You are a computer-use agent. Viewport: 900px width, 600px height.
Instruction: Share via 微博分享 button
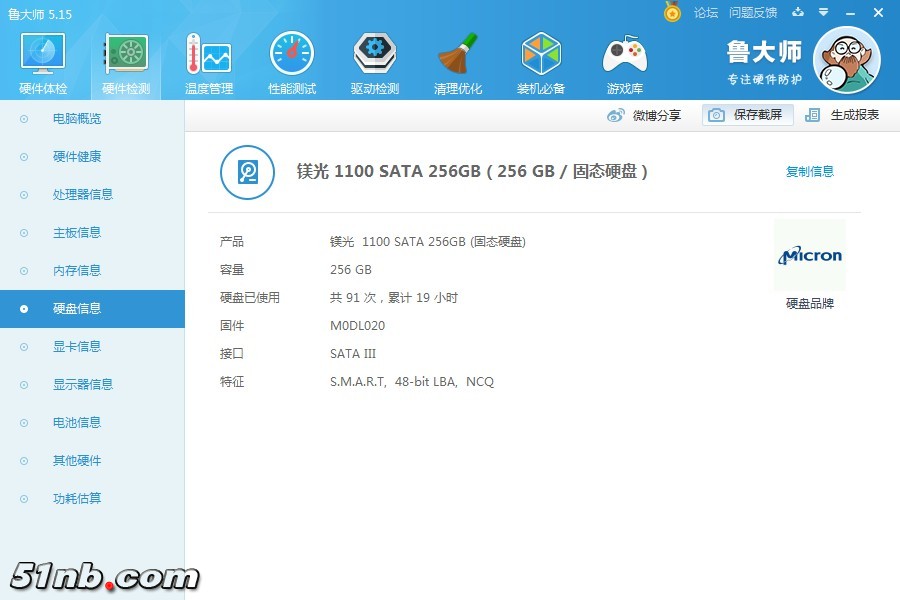pyautogui.click(x=645, y=115)
